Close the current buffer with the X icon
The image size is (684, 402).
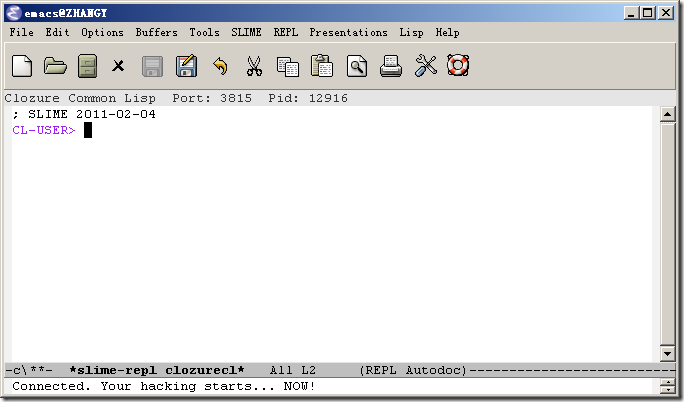pyautogui.click(x=118, y=66)
